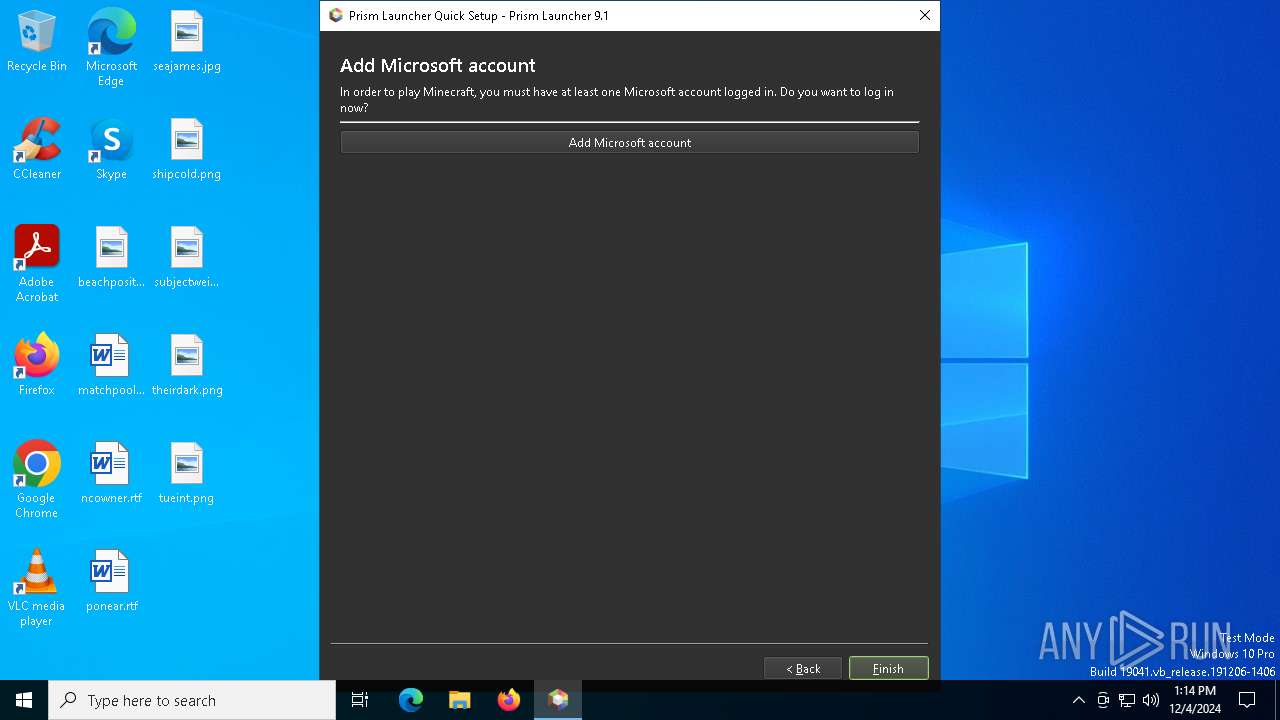This screenshot has width=1280, height=720.
Task: Open Task View on the taskbar
Action: (360, 700)
